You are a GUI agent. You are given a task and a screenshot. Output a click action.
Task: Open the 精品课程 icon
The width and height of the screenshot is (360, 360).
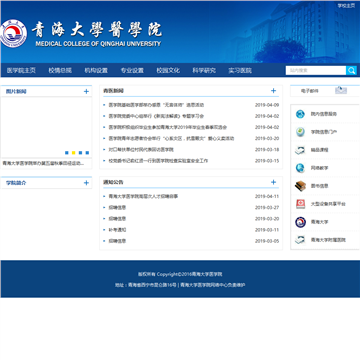tap(300, 150)
